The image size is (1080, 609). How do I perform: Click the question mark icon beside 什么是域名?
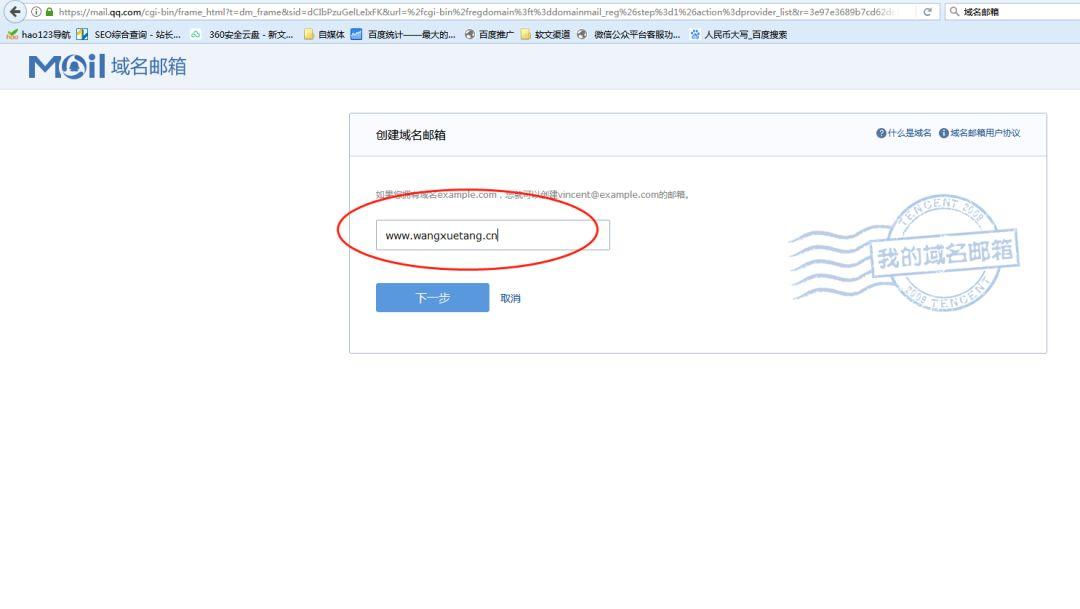[881, 133]
